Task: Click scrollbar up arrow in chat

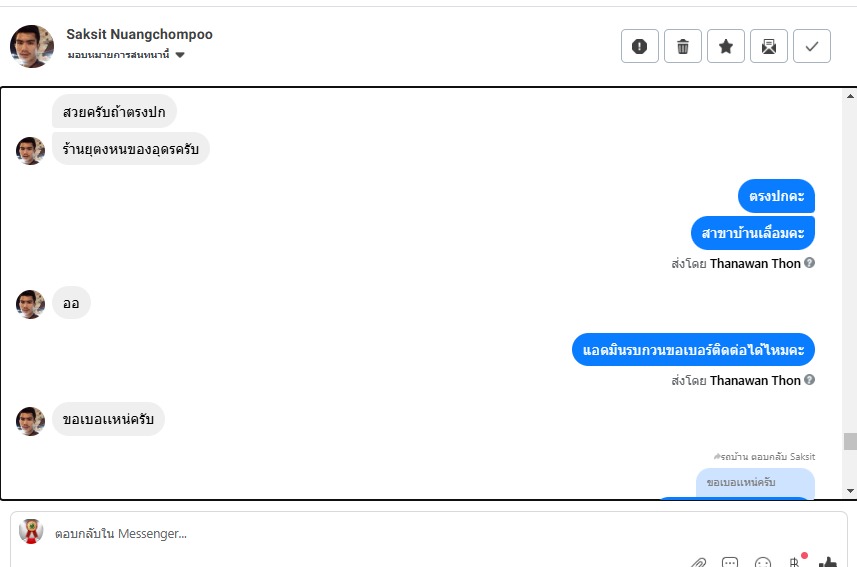Action: [x=850, y=96]
